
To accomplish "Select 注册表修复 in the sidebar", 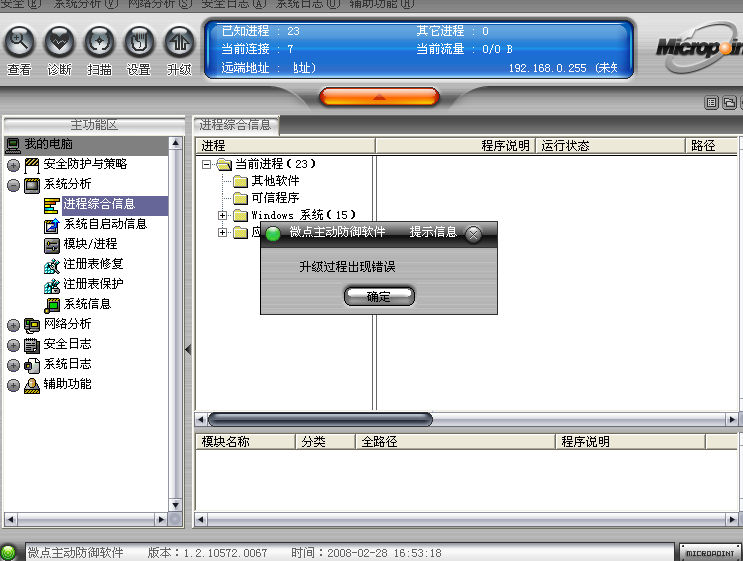I will click(x=93, y=264).
